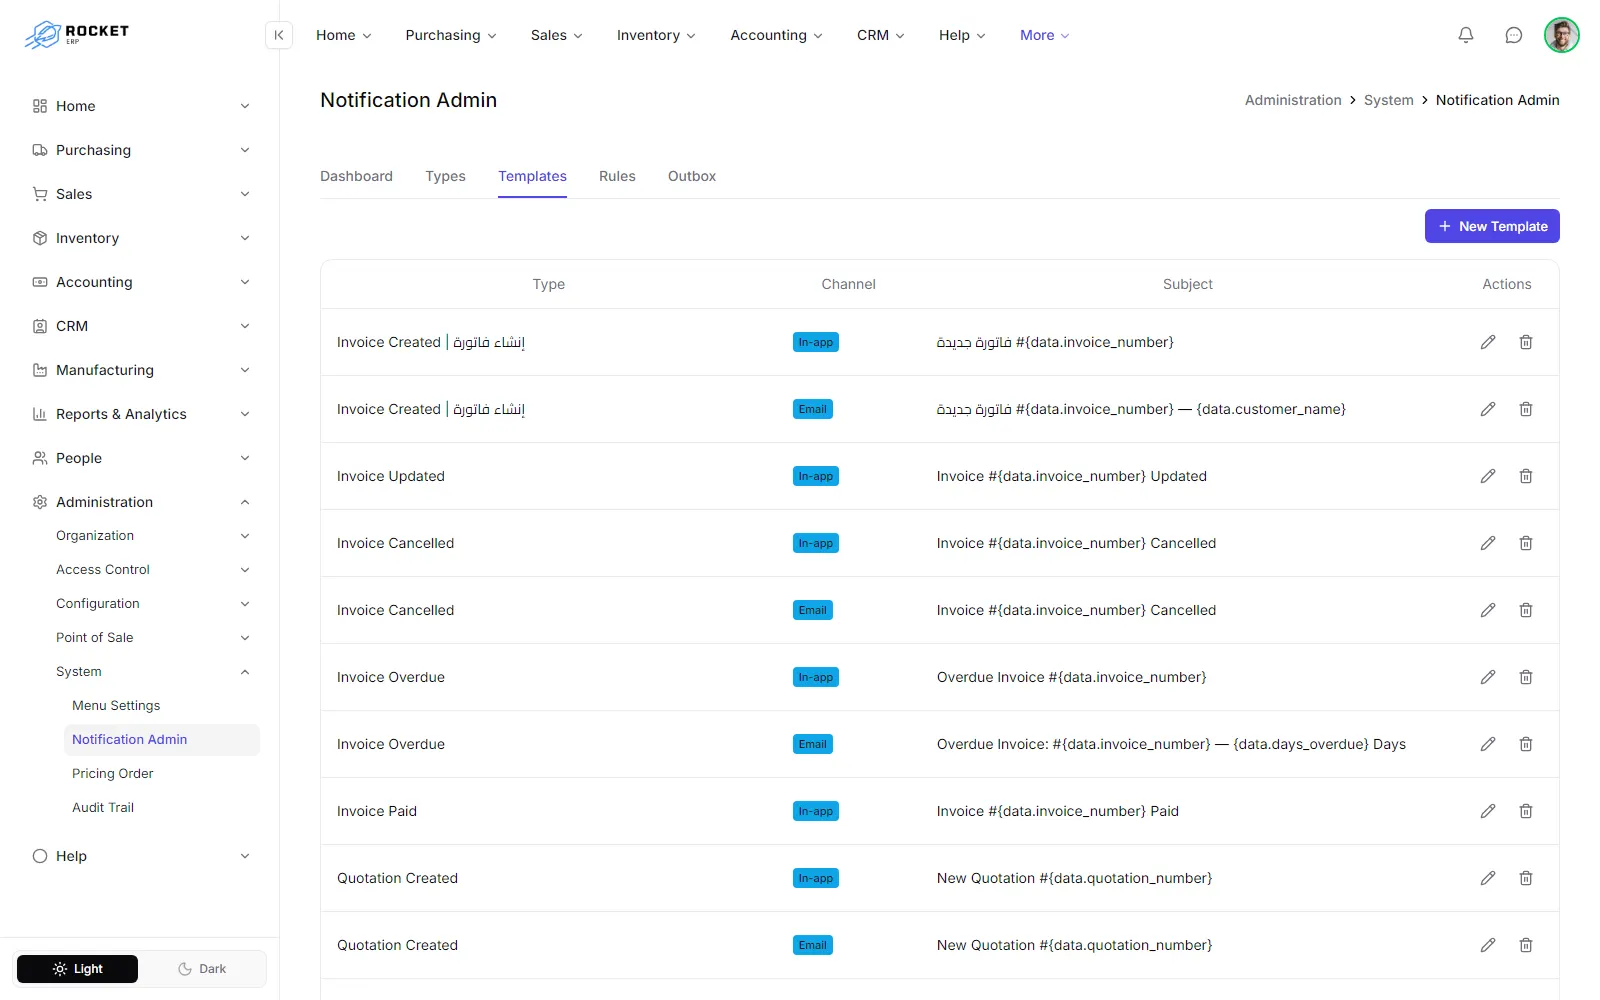Viewport: 1600px width, 1000px height.
Task: Expand the Access Control submenu
Action: pyautogui.click(x=152, y=570)
